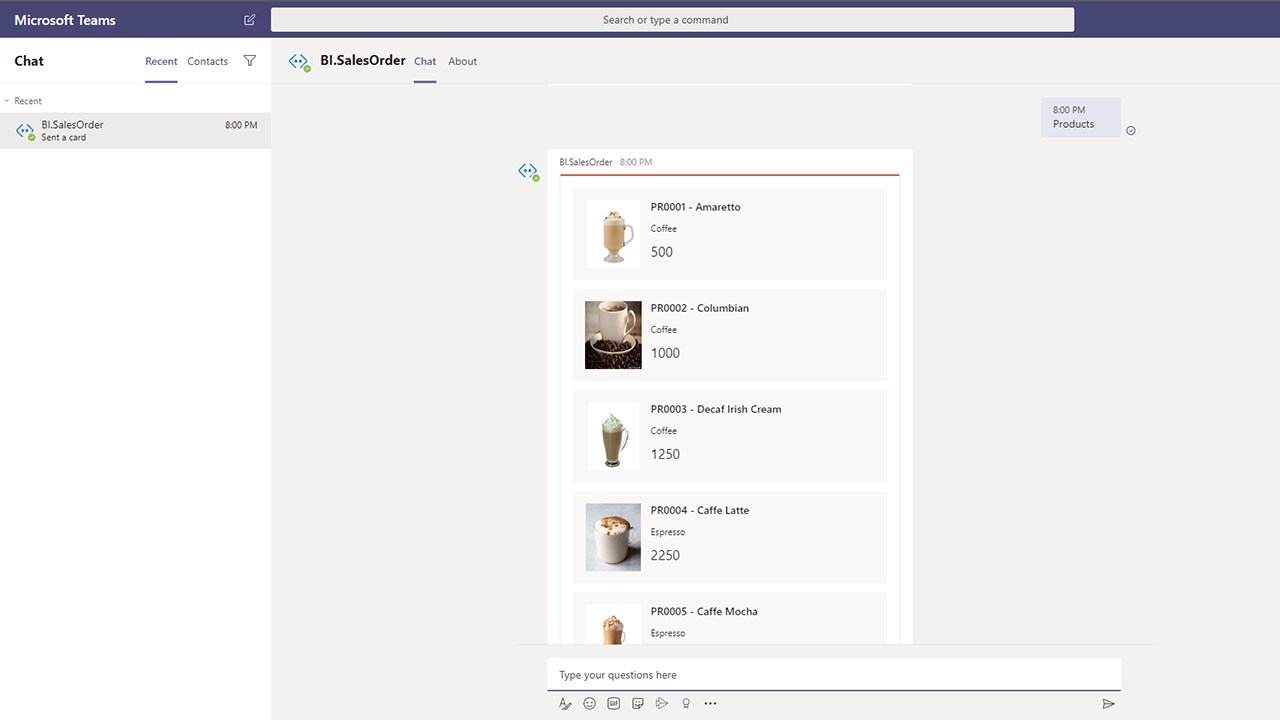Click the price 1000 value
The height and width of the screenshot is (720, 1280).
click(665, 353)
